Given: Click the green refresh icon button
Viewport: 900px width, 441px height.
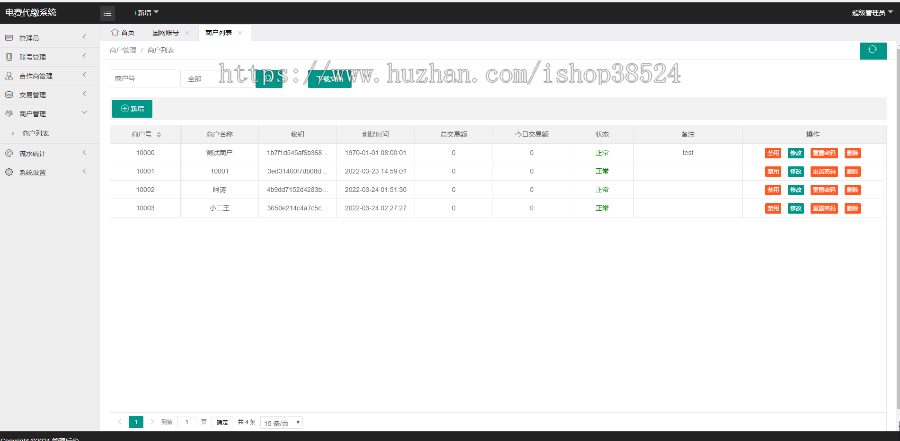Looking at the screenshot, I should [x=872, y=50].
